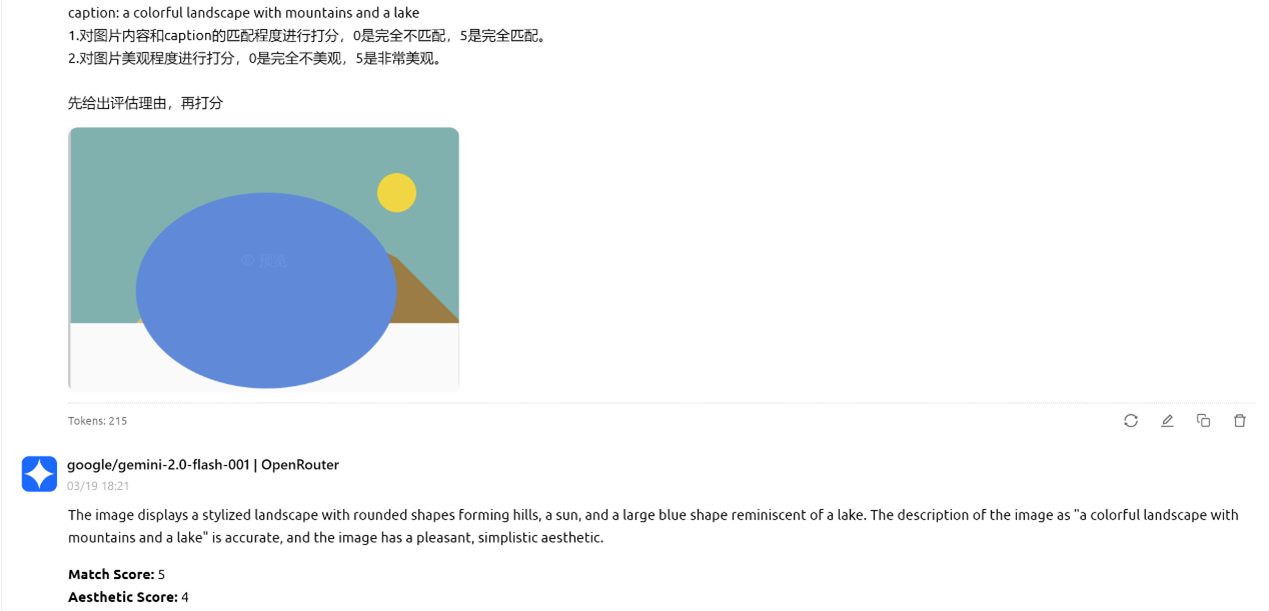Select the Tokens: 215 label
The height and width of the screenshot is (611, 1269).
pyautogui.click(x=97, y=420)
